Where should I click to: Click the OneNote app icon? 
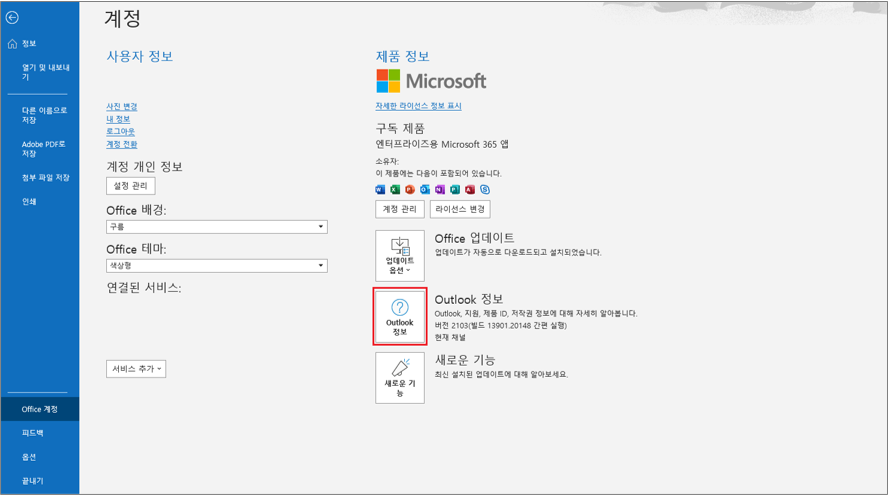pos(440,189)
